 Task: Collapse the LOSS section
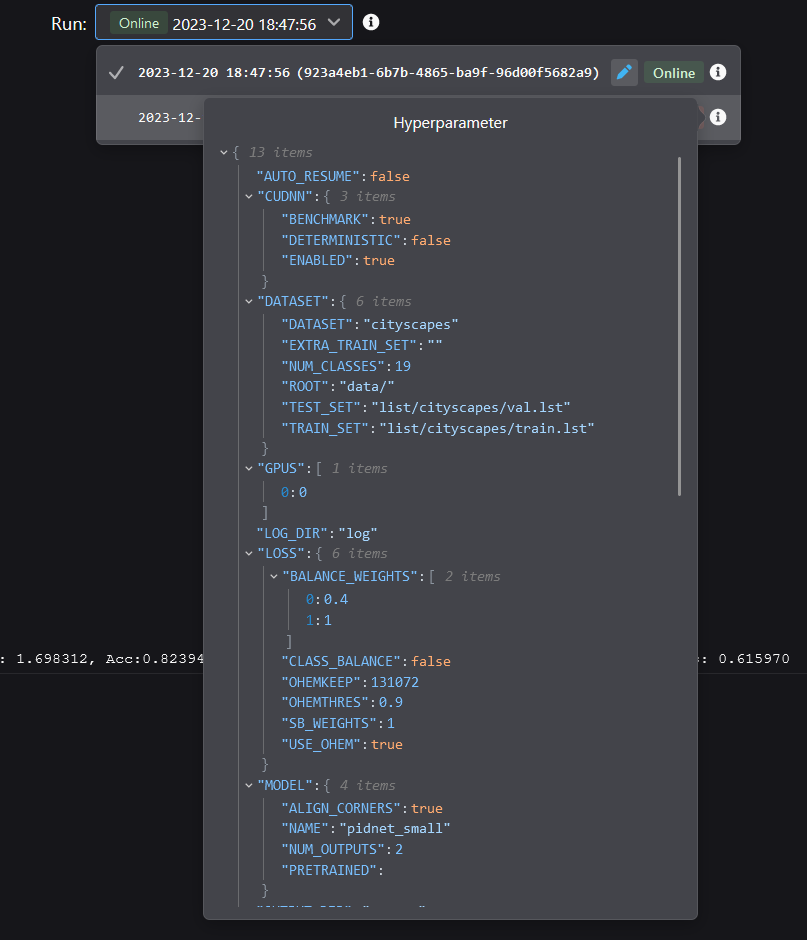click(249, 553)
